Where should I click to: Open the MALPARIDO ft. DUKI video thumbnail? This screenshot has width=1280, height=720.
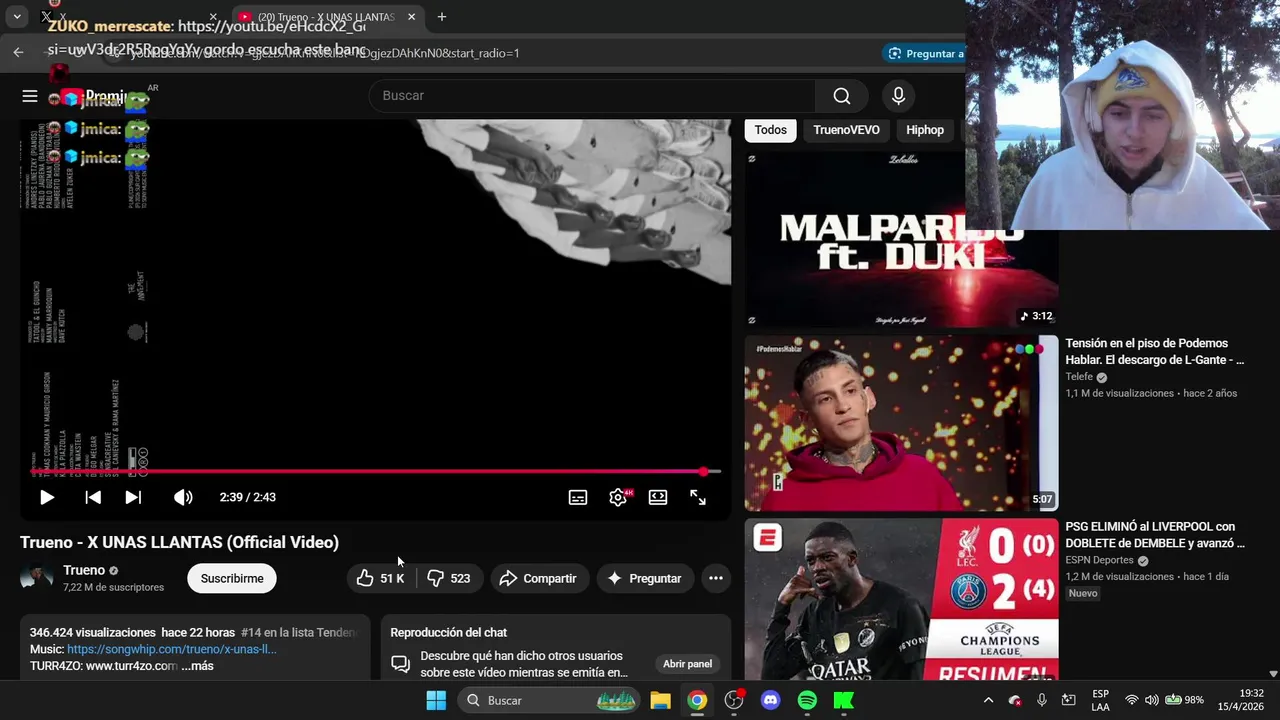pos(901,240)
